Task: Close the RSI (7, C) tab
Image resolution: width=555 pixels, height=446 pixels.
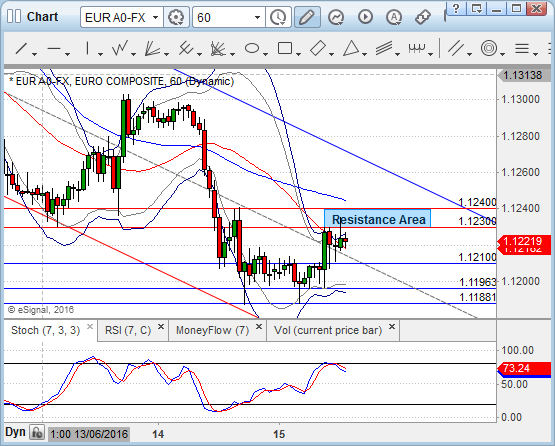Action: (x=161, y=326)
